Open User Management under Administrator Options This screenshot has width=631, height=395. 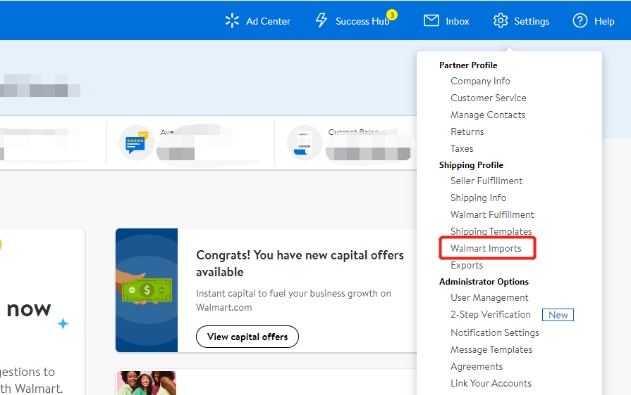pos(489,298)
